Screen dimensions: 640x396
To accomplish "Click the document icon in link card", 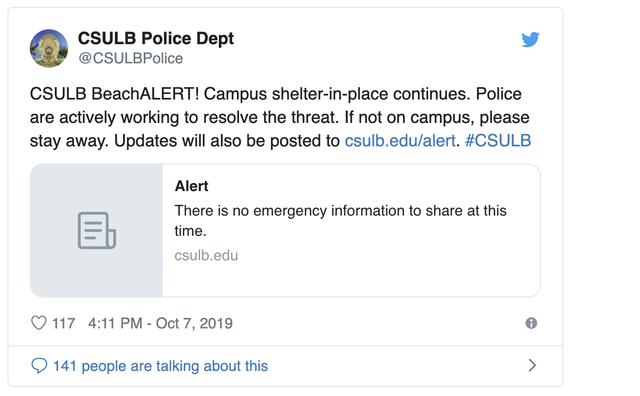I will 97,230.
